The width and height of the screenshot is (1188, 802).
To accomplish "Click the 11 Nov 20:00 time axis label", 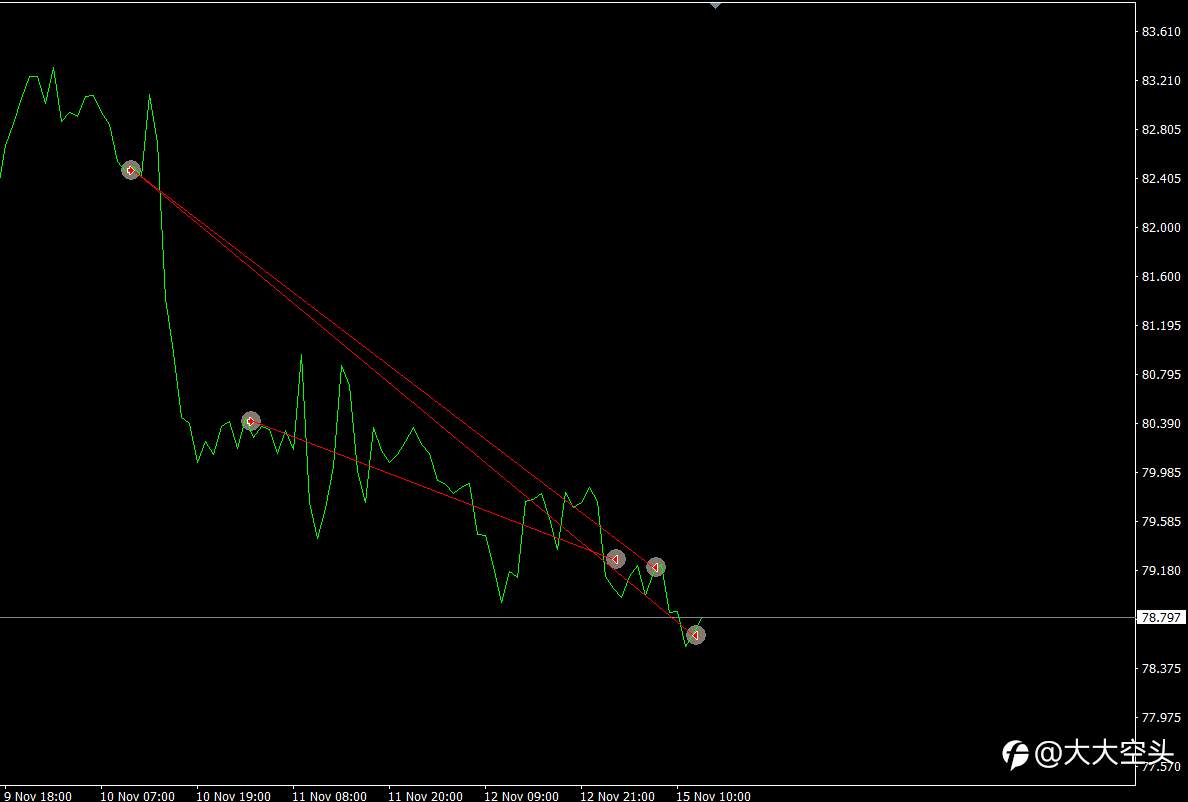I will coord(425,796).
